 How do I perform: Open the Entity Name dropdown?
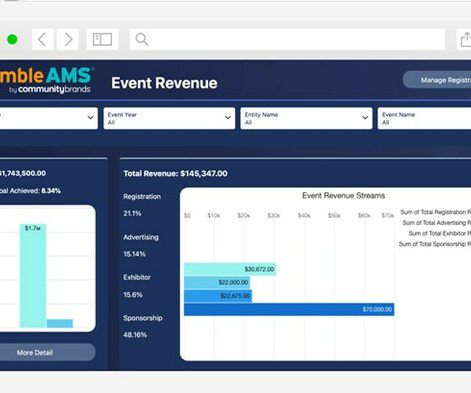point(306,118)
